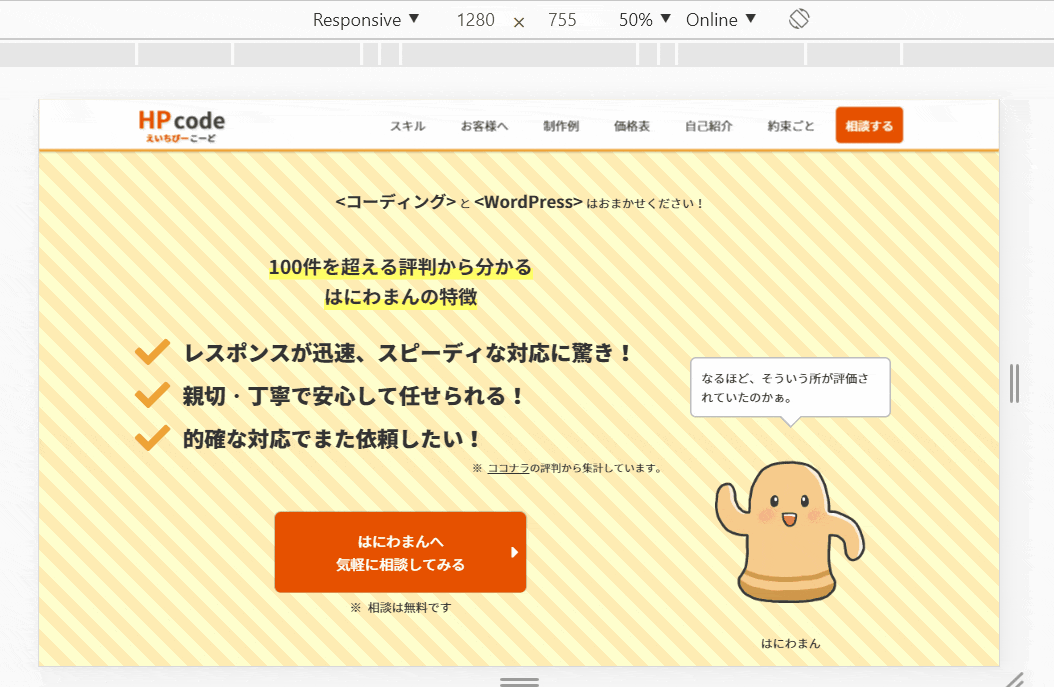Open the Responsive device dropdown
Screen dimensions: 1054x687
pos(366,20)
